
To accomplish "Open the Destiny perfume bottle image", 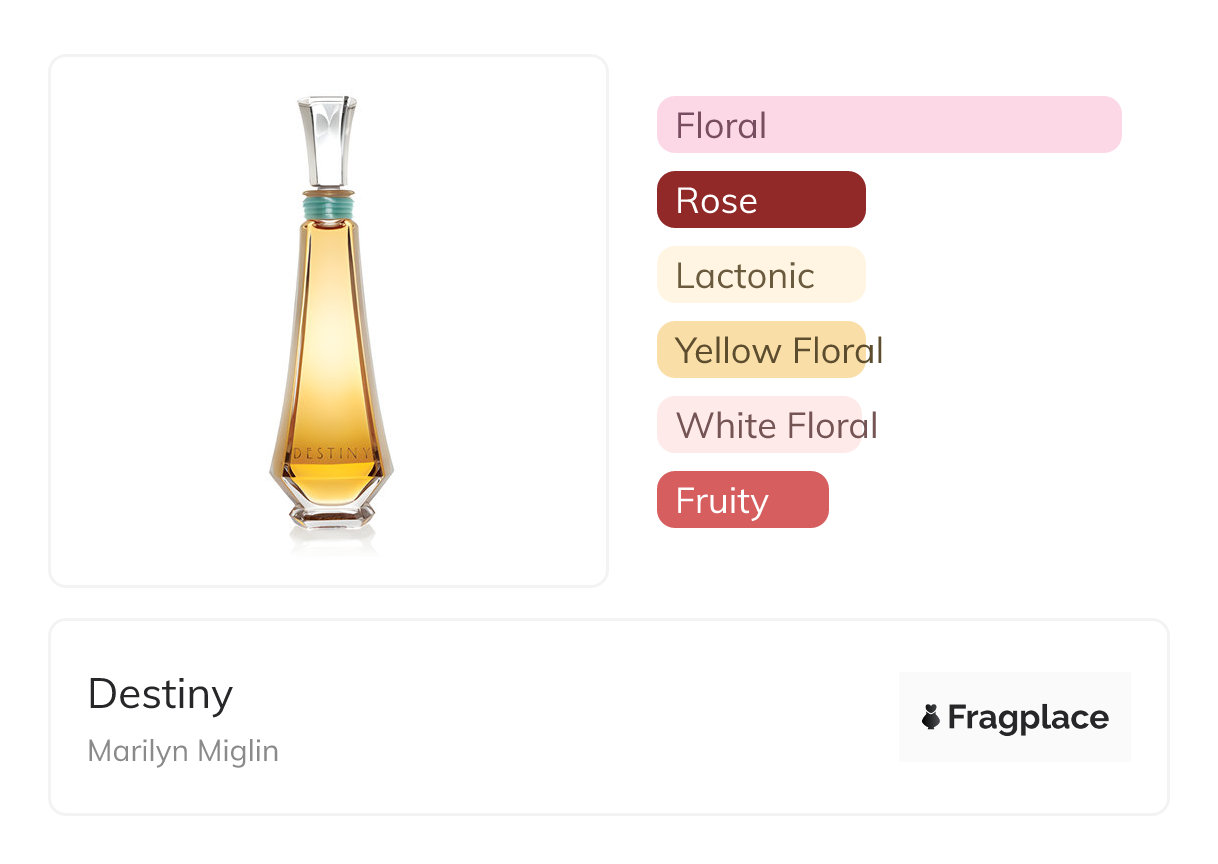I will click(330, 350).
